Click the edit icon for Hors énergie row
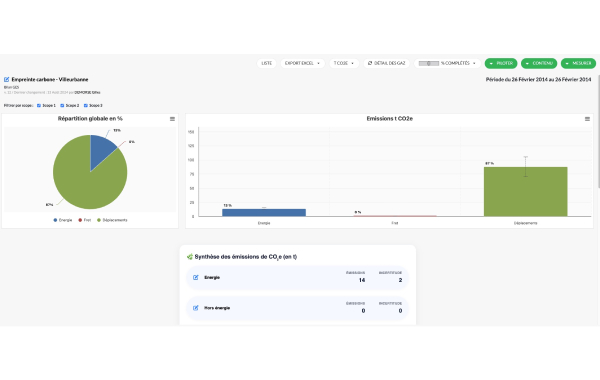 pyautogui.click(x=196, y=308)
